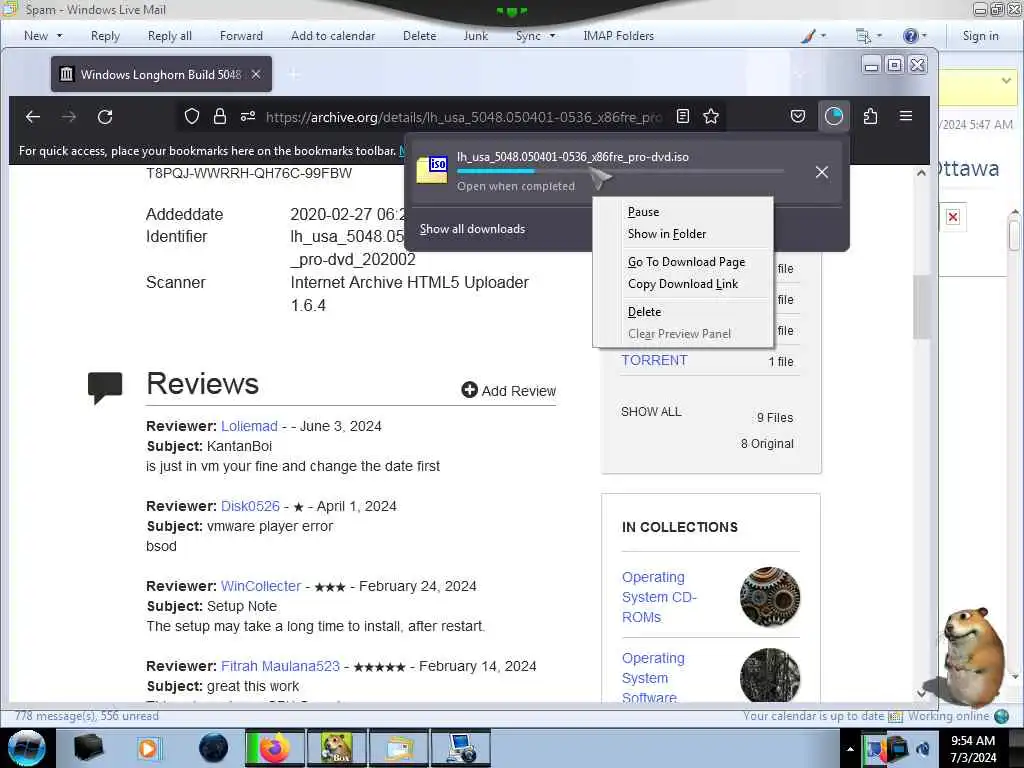Viewport: 1024px width, 768px height.
Task: Expand the Sync dropdown in Live Mail
Action: (552, 36)
